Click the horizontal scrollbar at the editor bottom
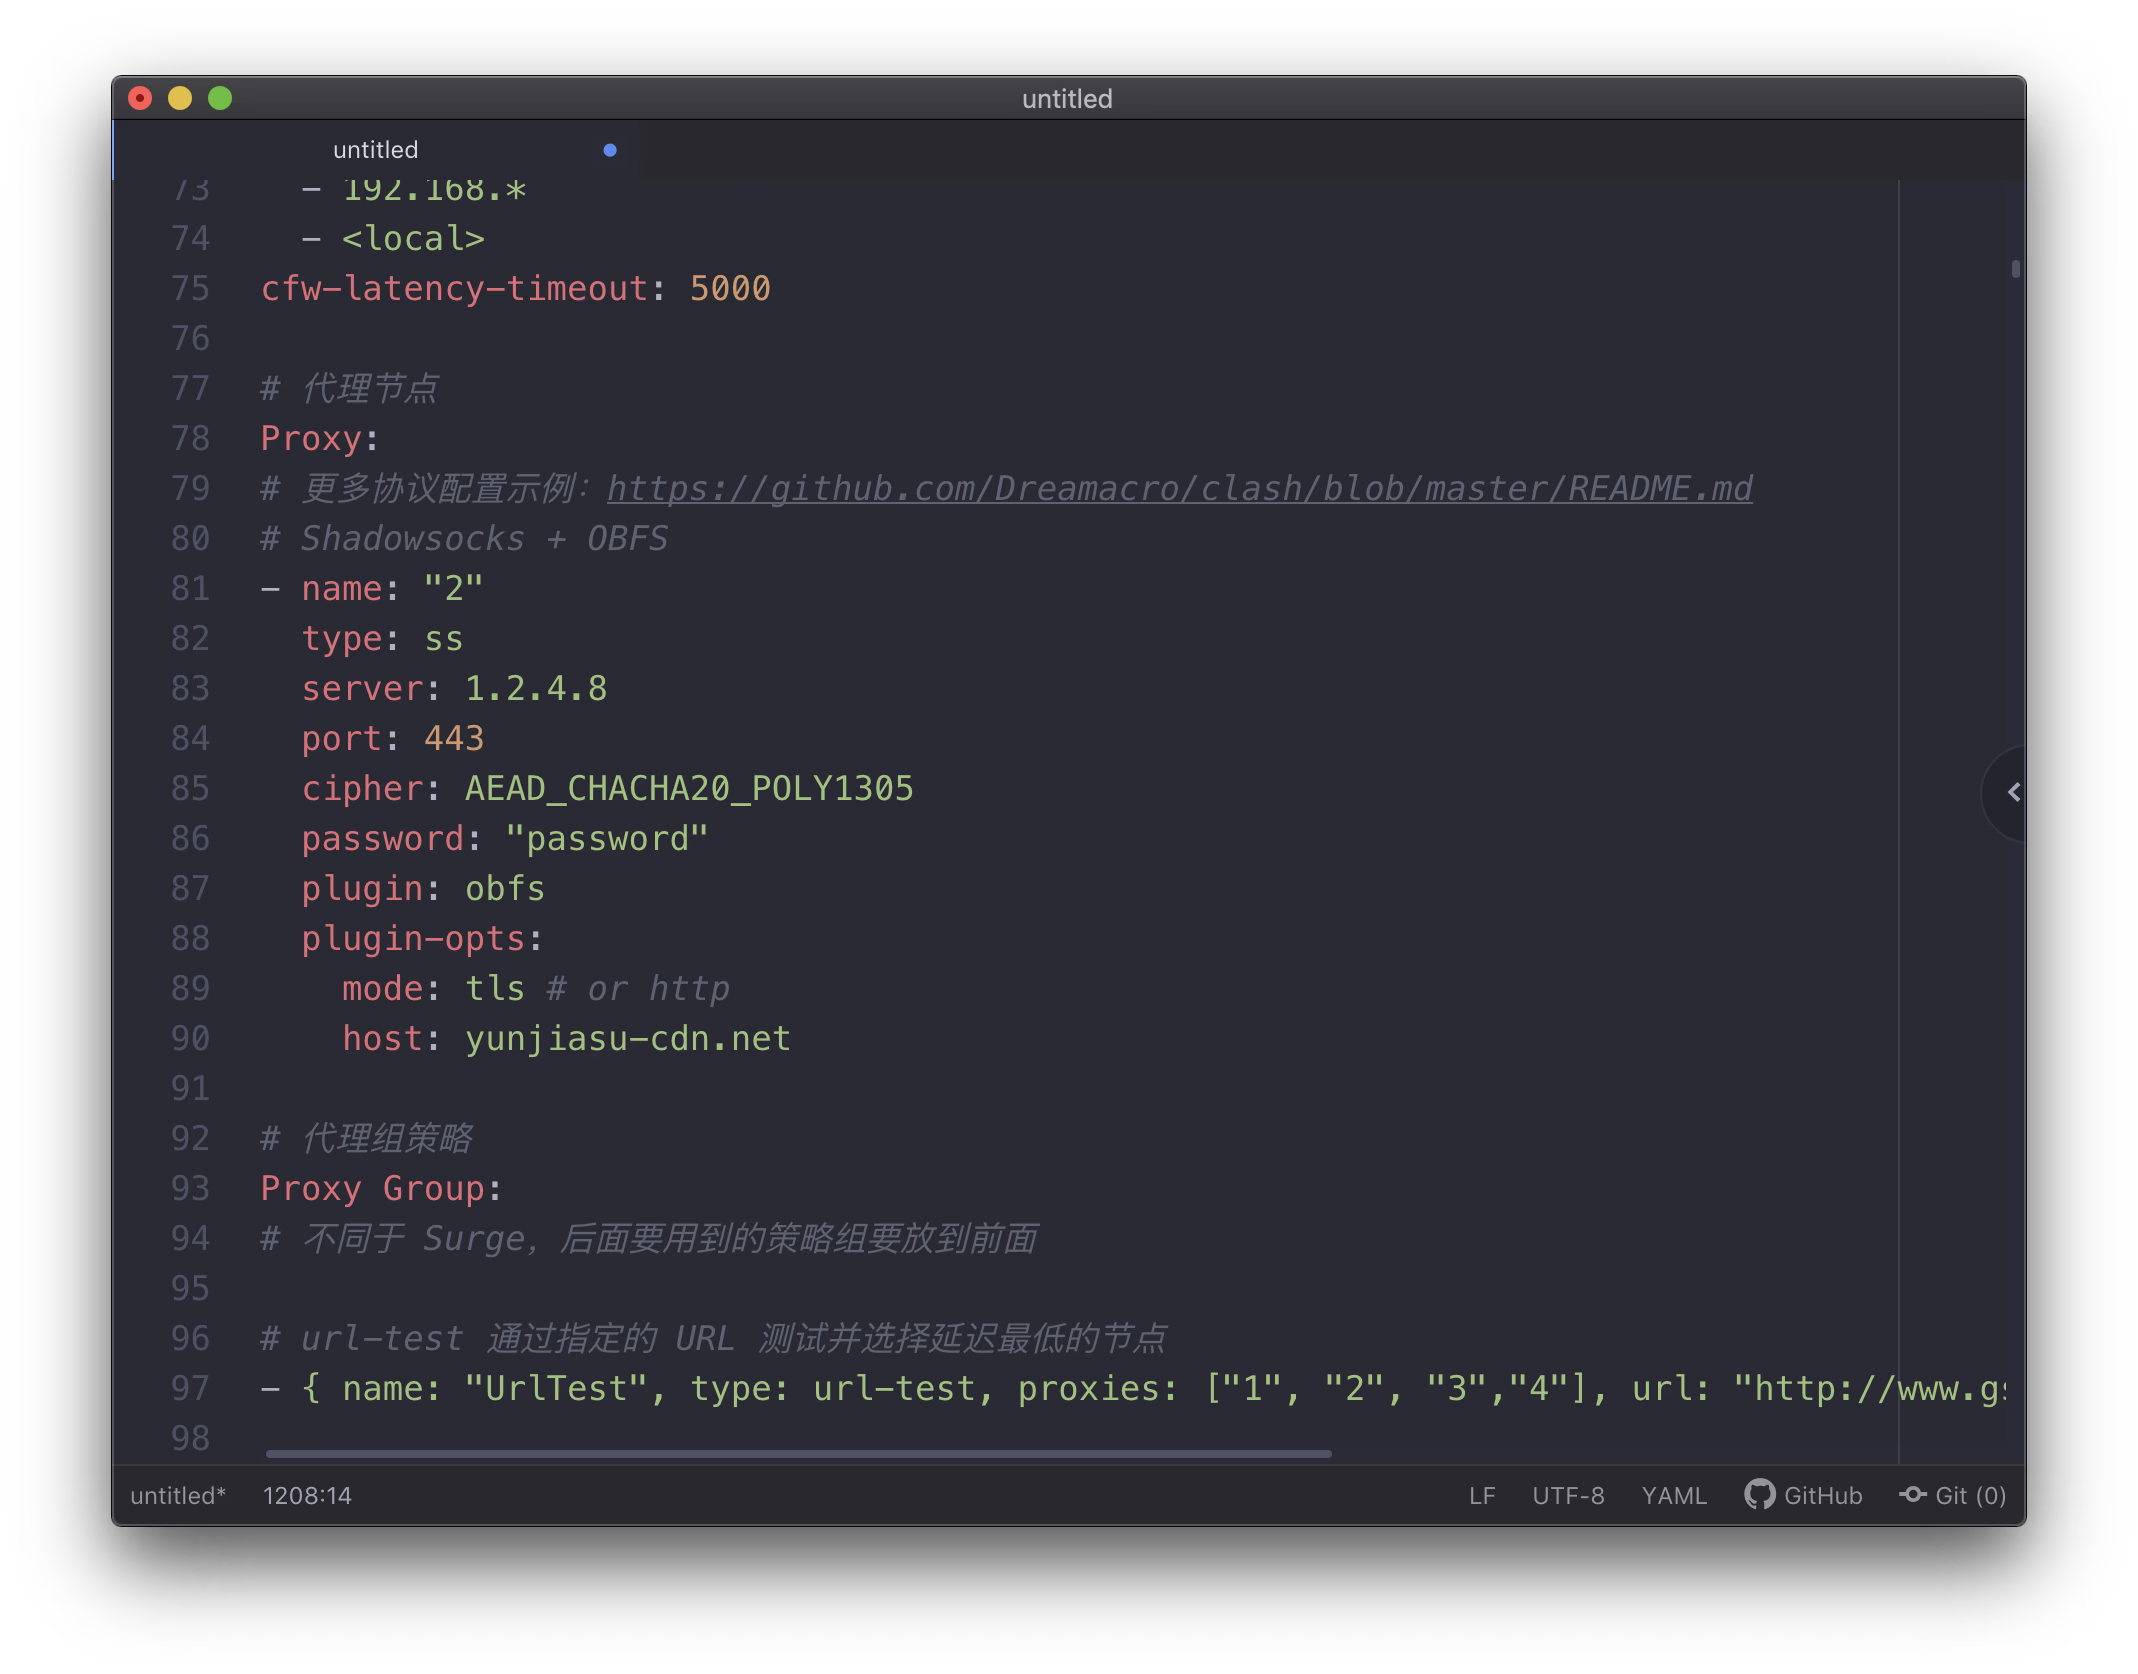Viewport: 2138px width, 1674px height. (798, 1453)
